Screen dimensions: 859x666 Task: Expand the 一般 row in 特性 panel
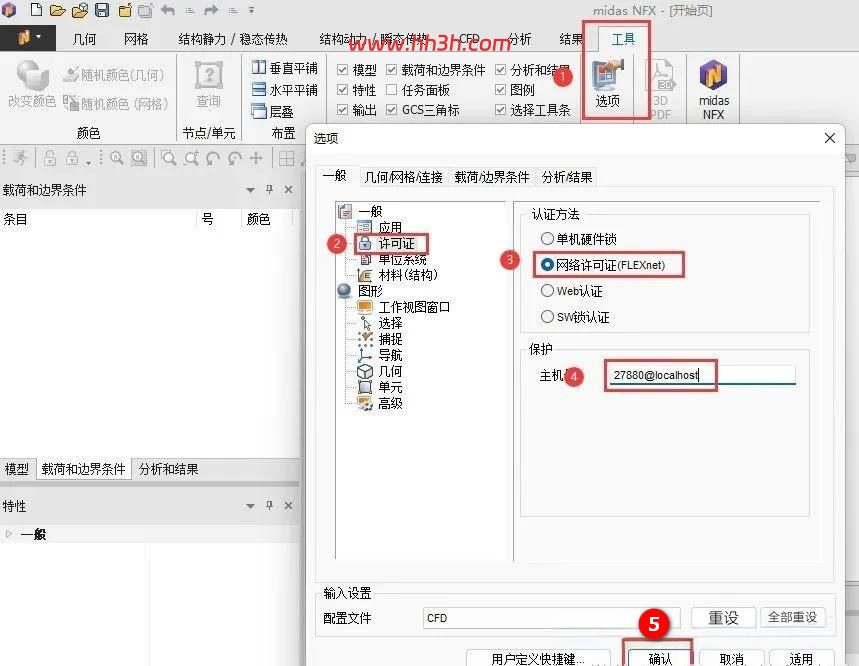click(x=8, y=534)
